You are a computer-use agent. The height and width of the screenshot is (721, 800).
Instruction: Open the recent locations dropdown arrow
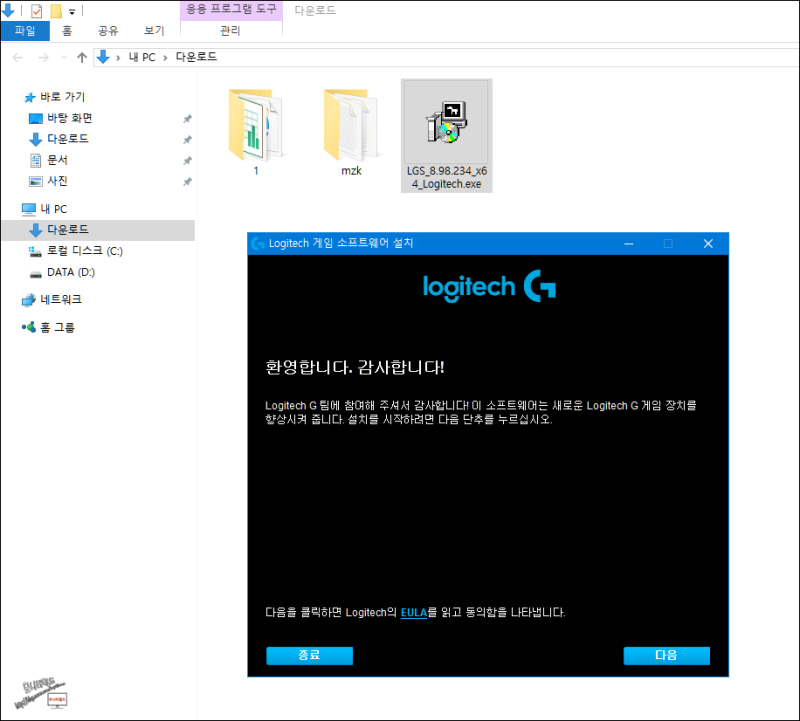tap(64, 58)
